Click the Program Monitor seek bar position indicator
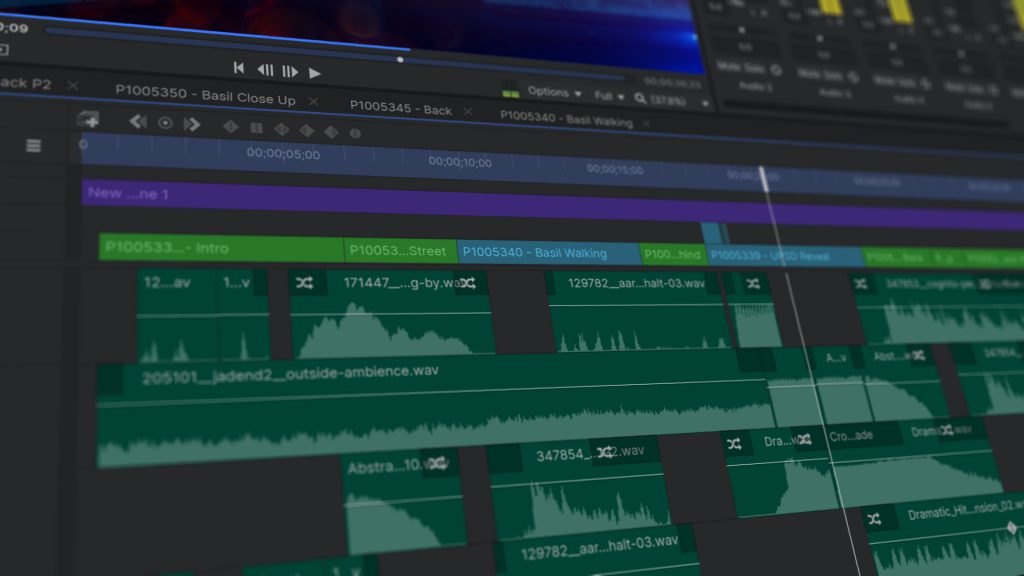Screen dimensions: 1024x576 point(400,60)
